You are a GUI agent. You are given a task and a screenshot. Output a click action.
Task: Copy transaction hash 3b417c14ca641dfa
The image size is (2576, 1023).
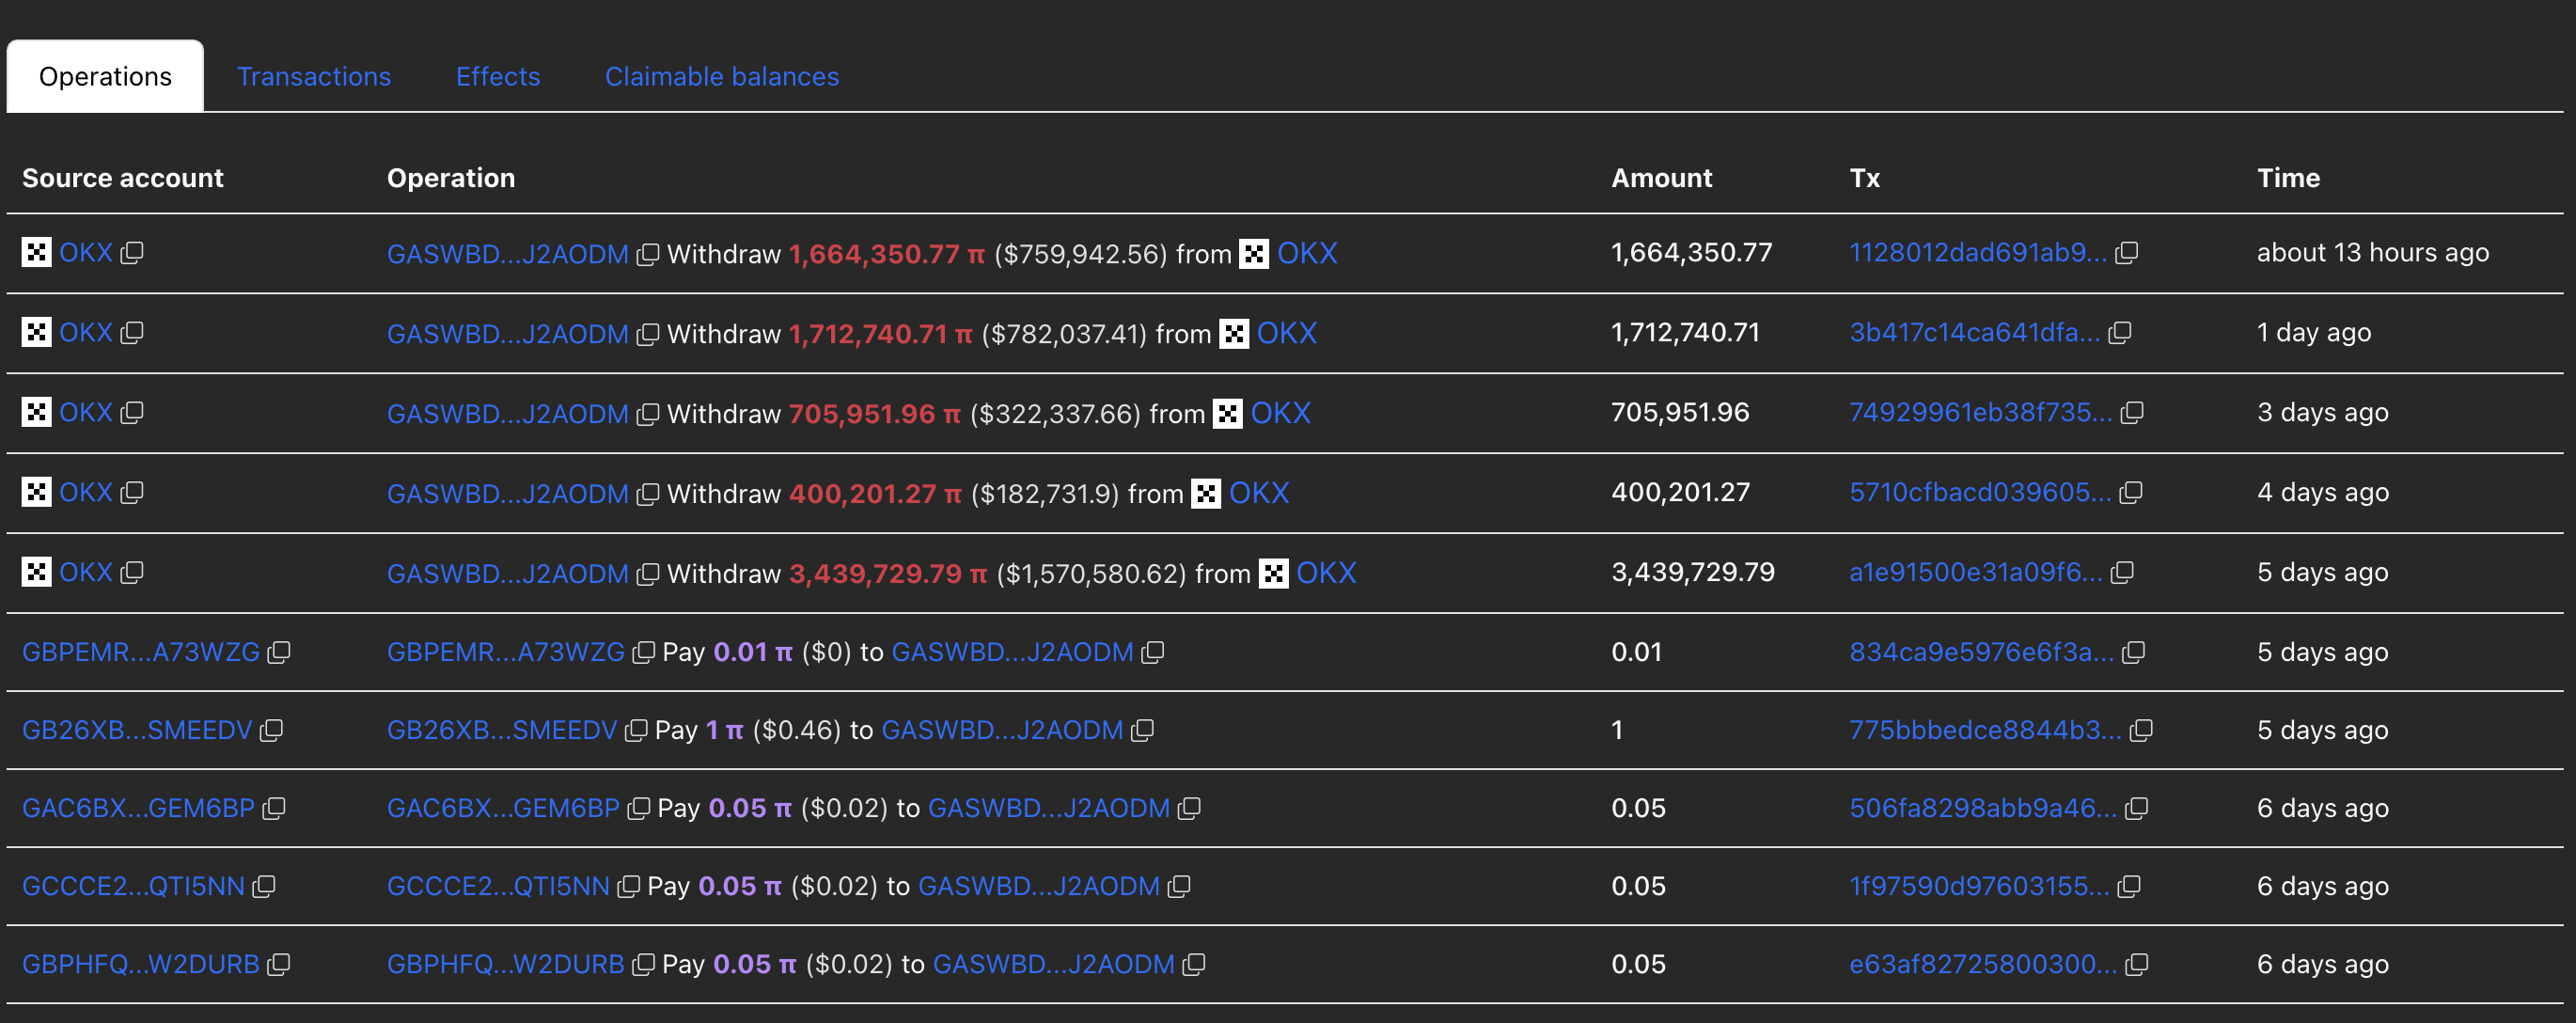pyautogui.click(x=2120, y=333)
